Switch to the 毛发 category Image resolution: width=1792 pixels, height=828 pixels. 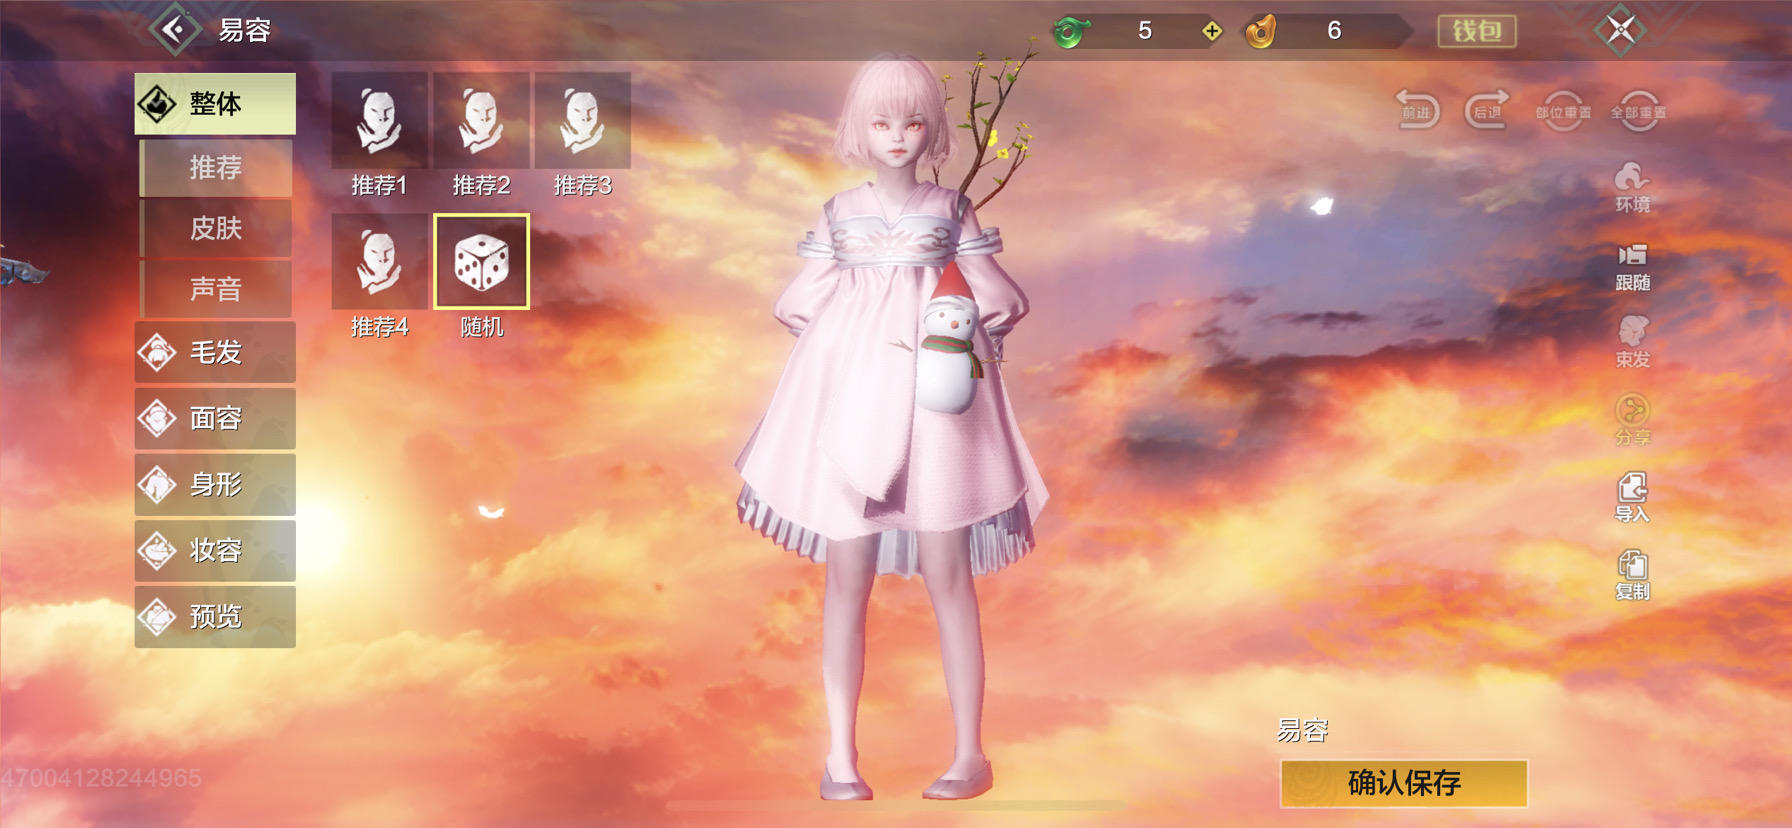215,352
